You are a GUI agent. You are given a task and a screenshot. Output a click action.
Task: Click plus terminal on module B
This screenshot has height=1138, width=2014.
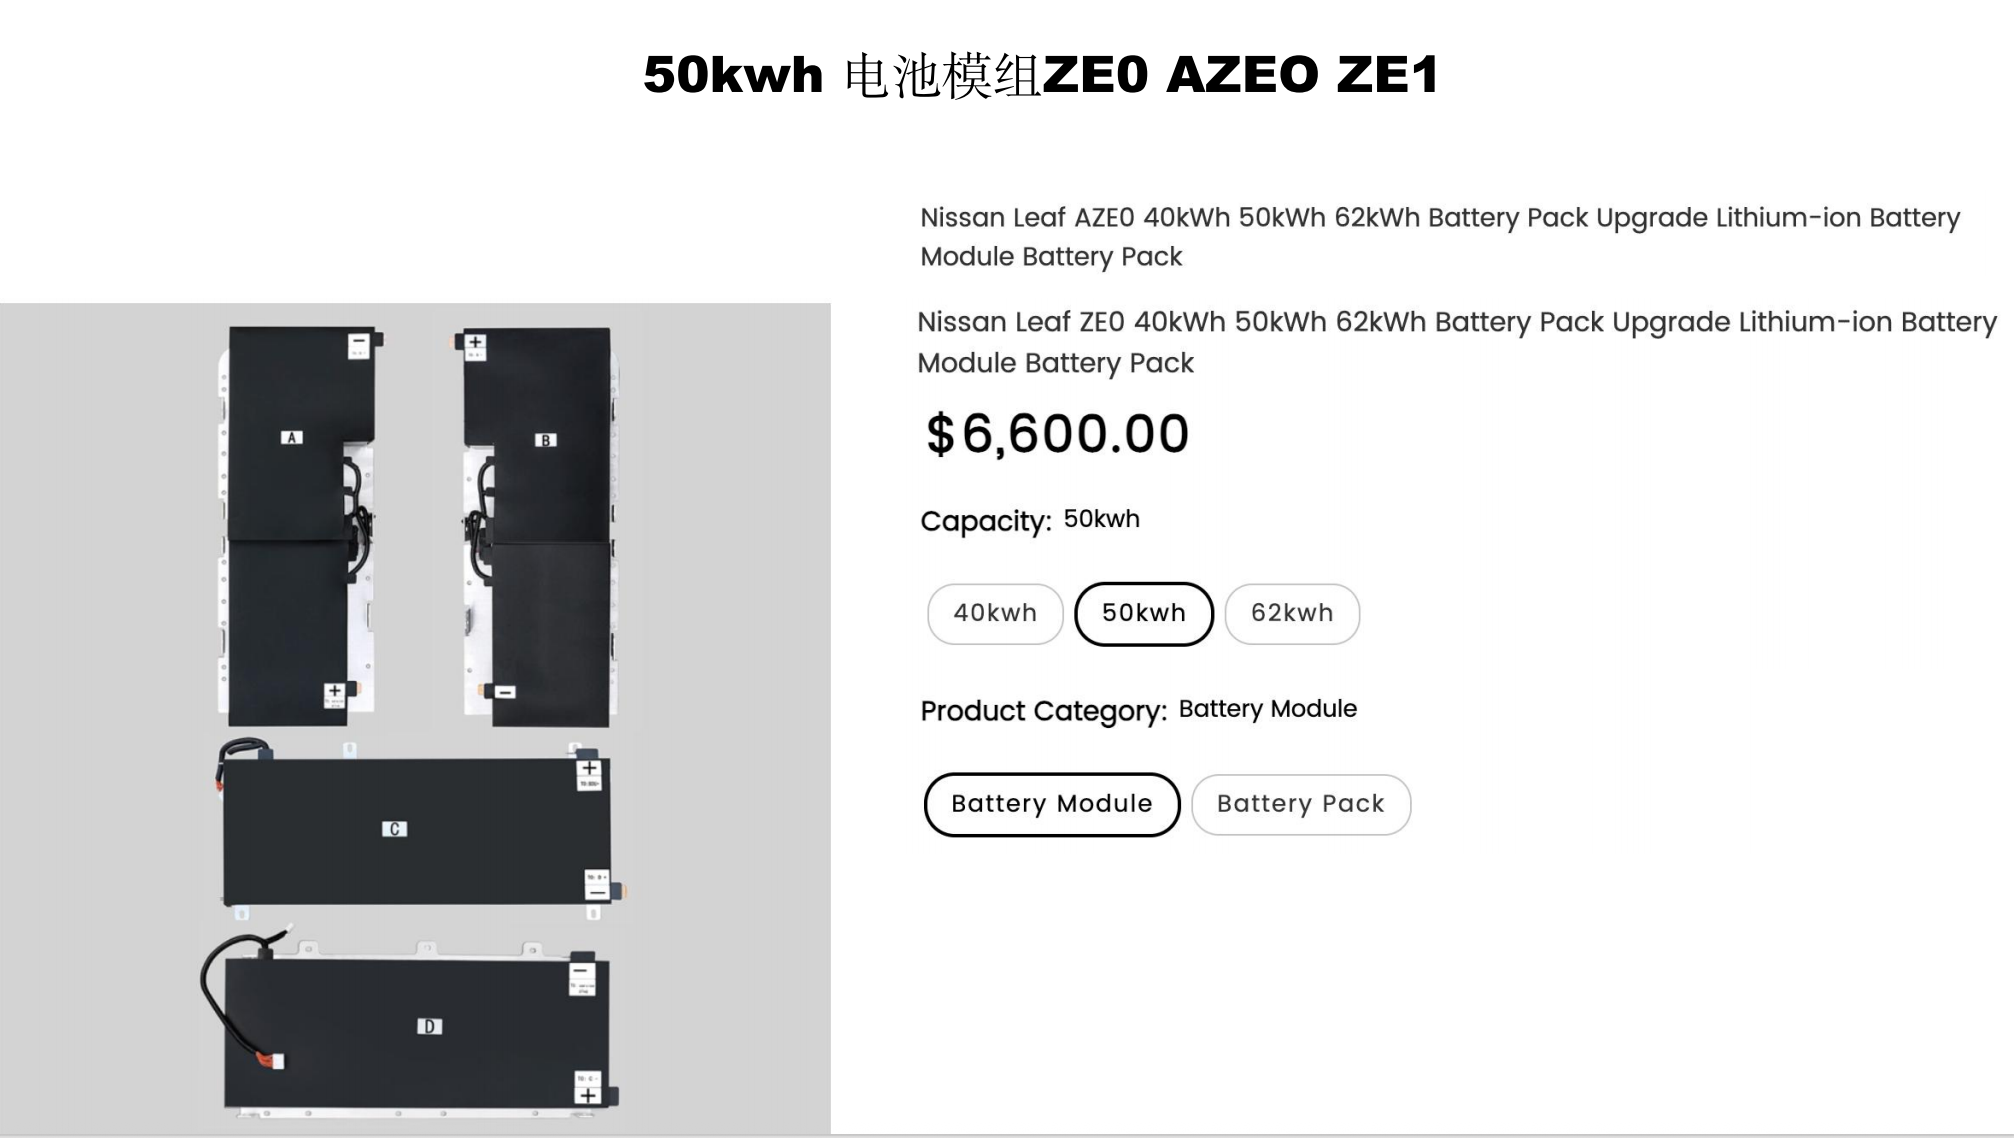tap(476, 346)
